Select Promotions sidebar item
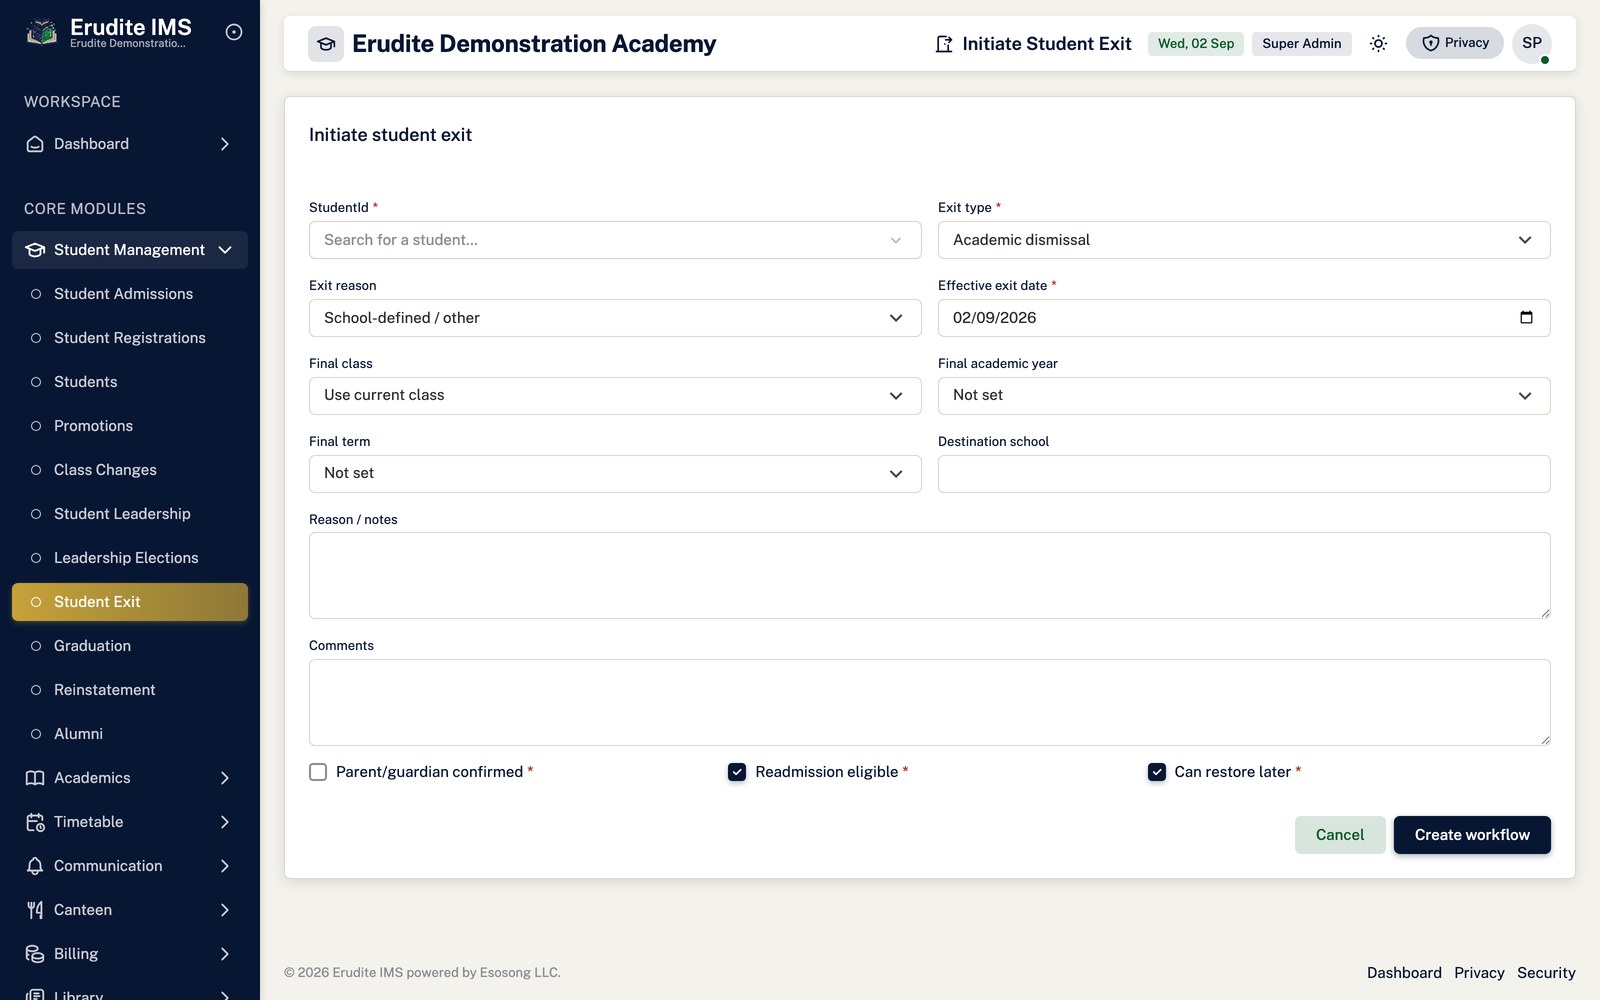This screenshot has height=1000, width=1600. tap(130, 426)
